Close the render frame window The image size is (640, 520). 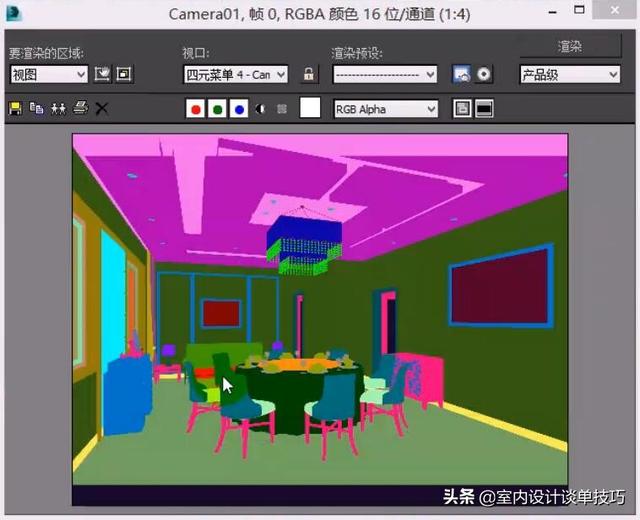[615, 10]
